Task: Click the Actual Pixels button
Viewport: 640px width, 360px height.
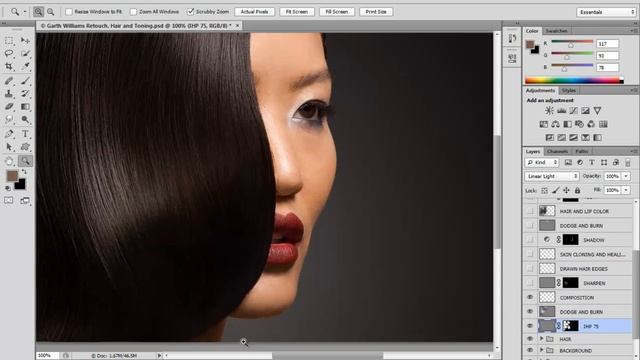Action: (254, 12)
